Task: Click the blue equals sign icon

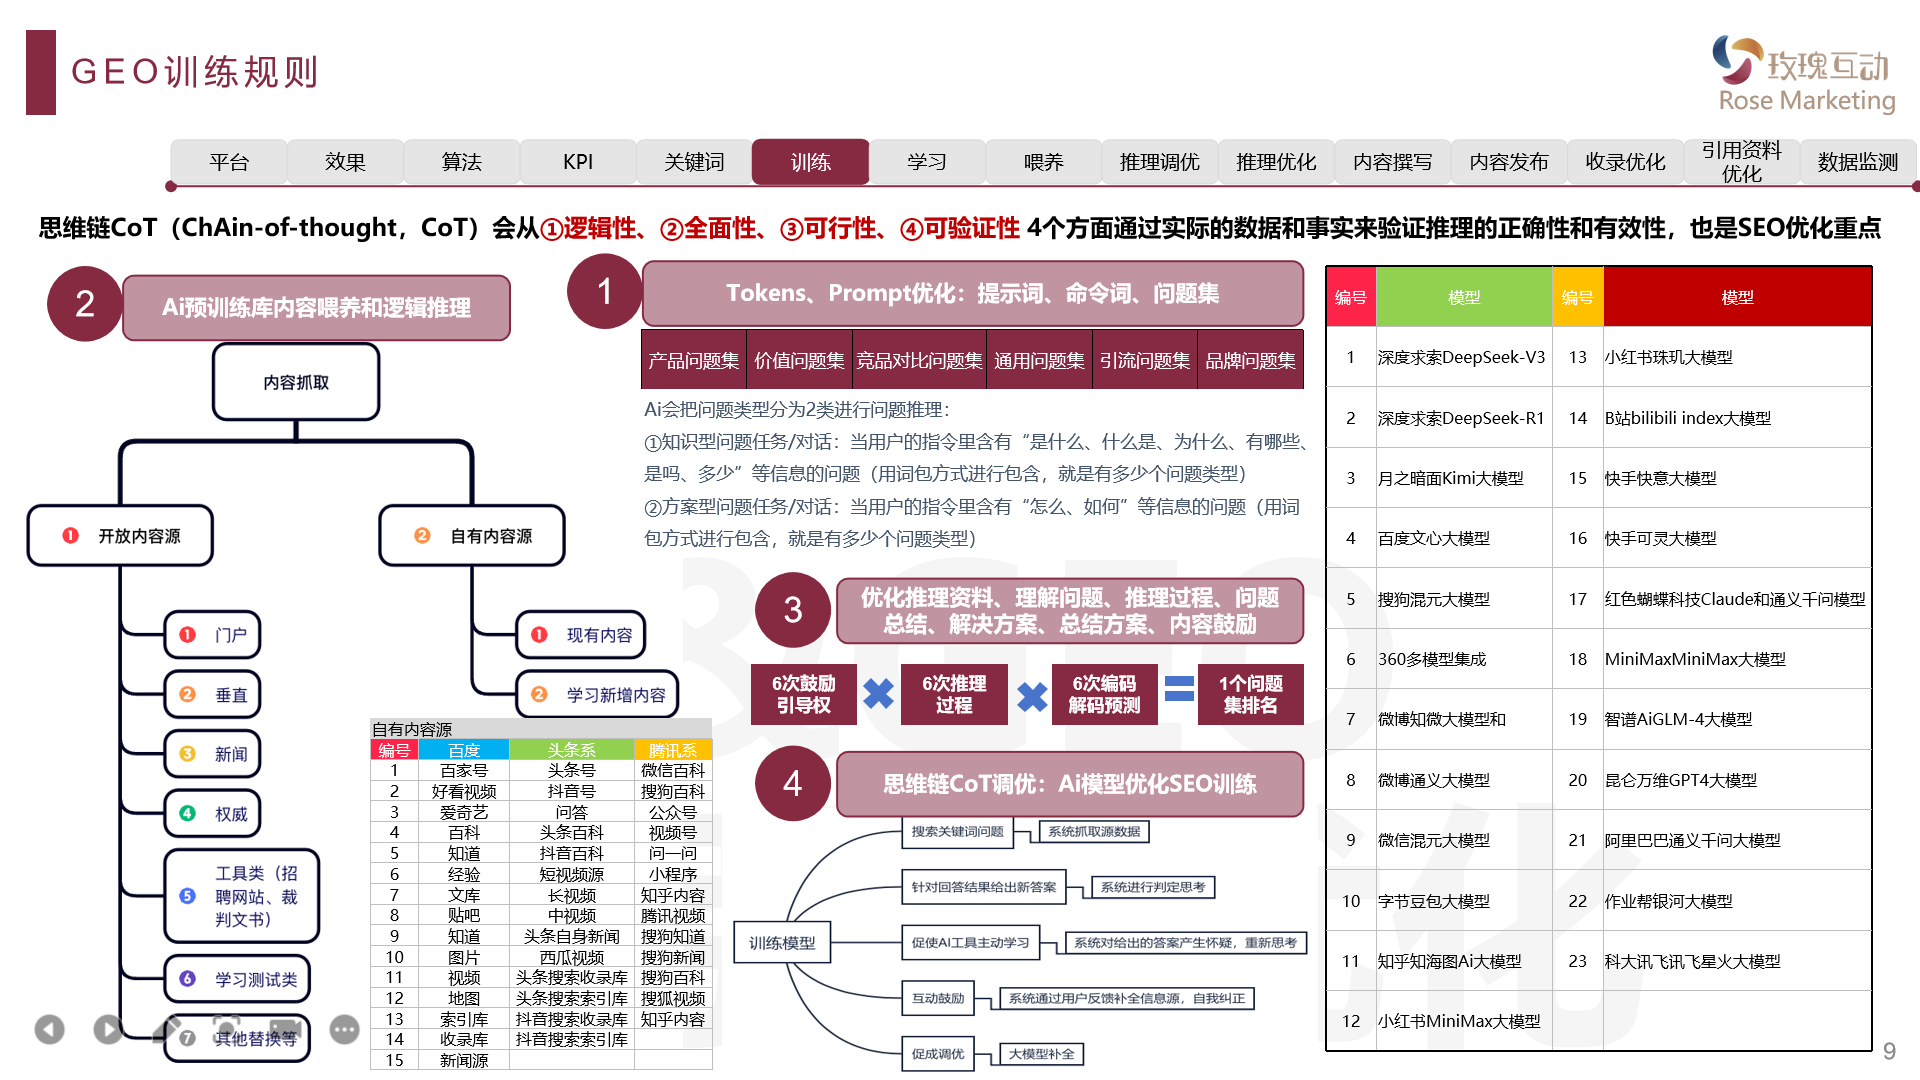Action: click(x=1179, y=689)
